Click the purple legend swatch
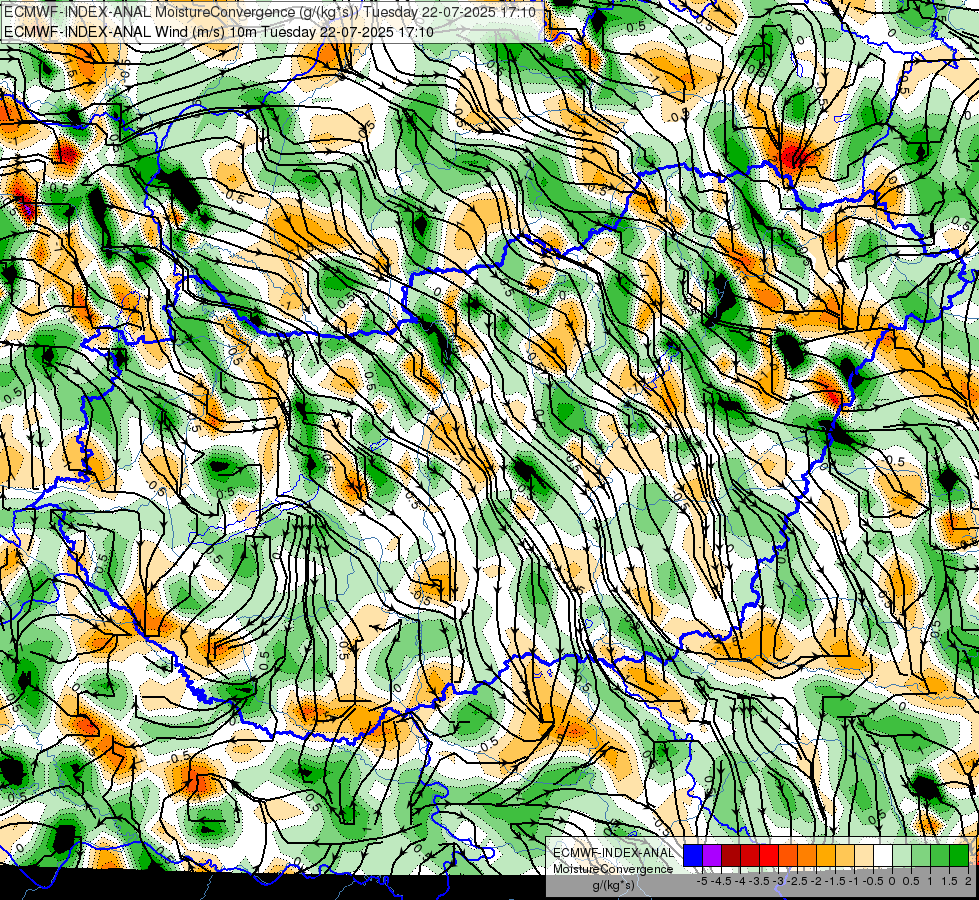This screenshot has height=900, width=979. (712, 856)
